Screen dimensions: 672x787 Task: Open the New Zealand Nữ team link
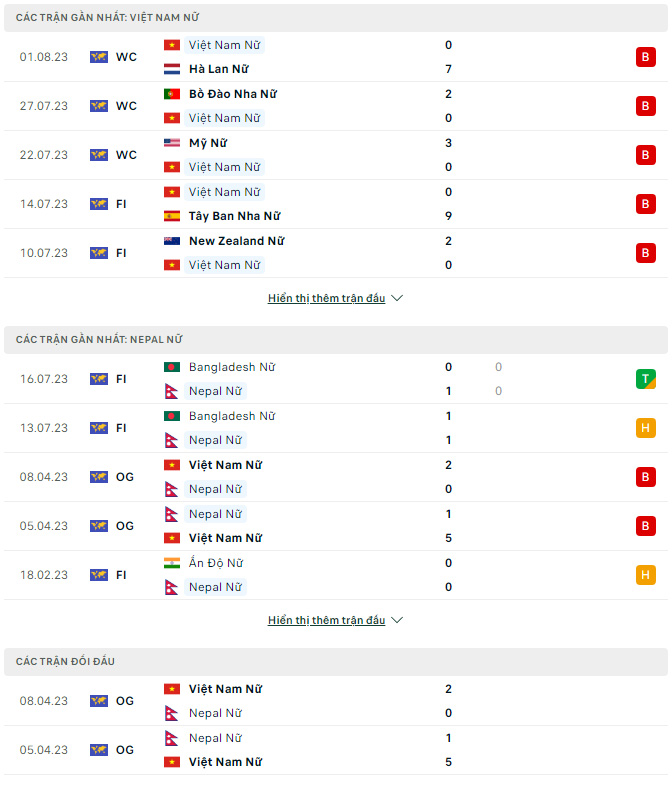(x=236, y=241)
